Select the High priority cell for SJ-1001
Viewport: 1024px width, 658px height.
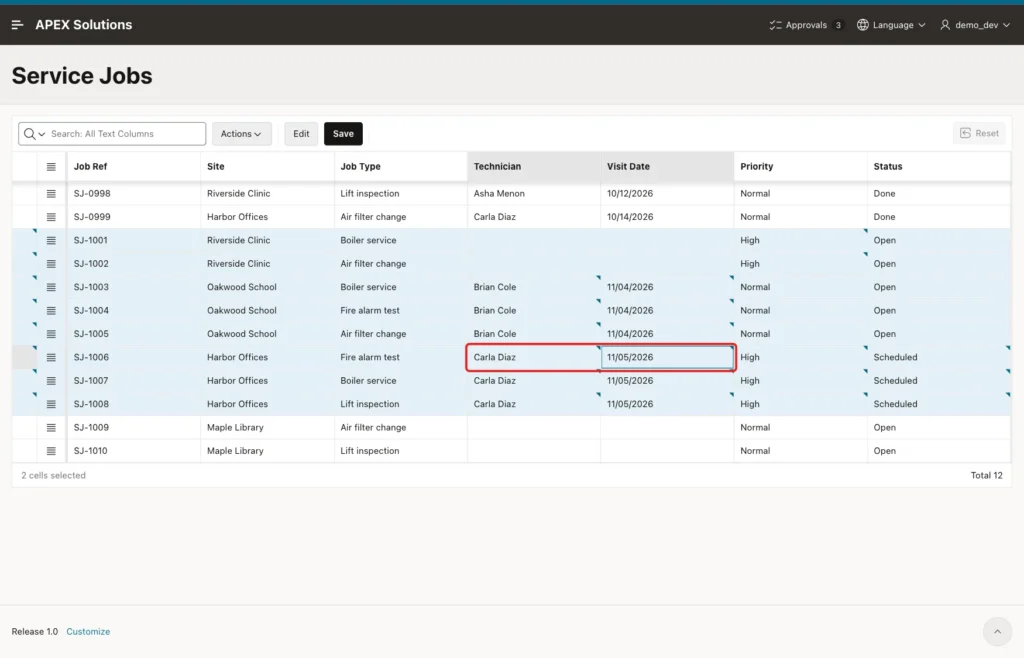pyautogui.click(x=801, y=240)
